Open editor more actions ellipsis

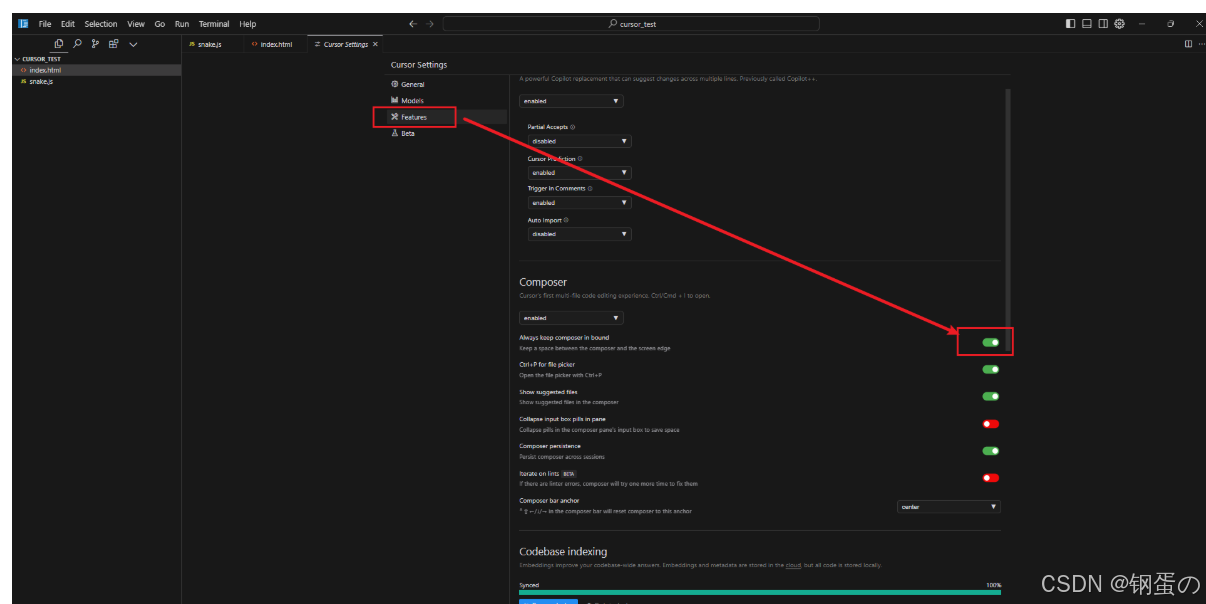[x=1200, y=44]
